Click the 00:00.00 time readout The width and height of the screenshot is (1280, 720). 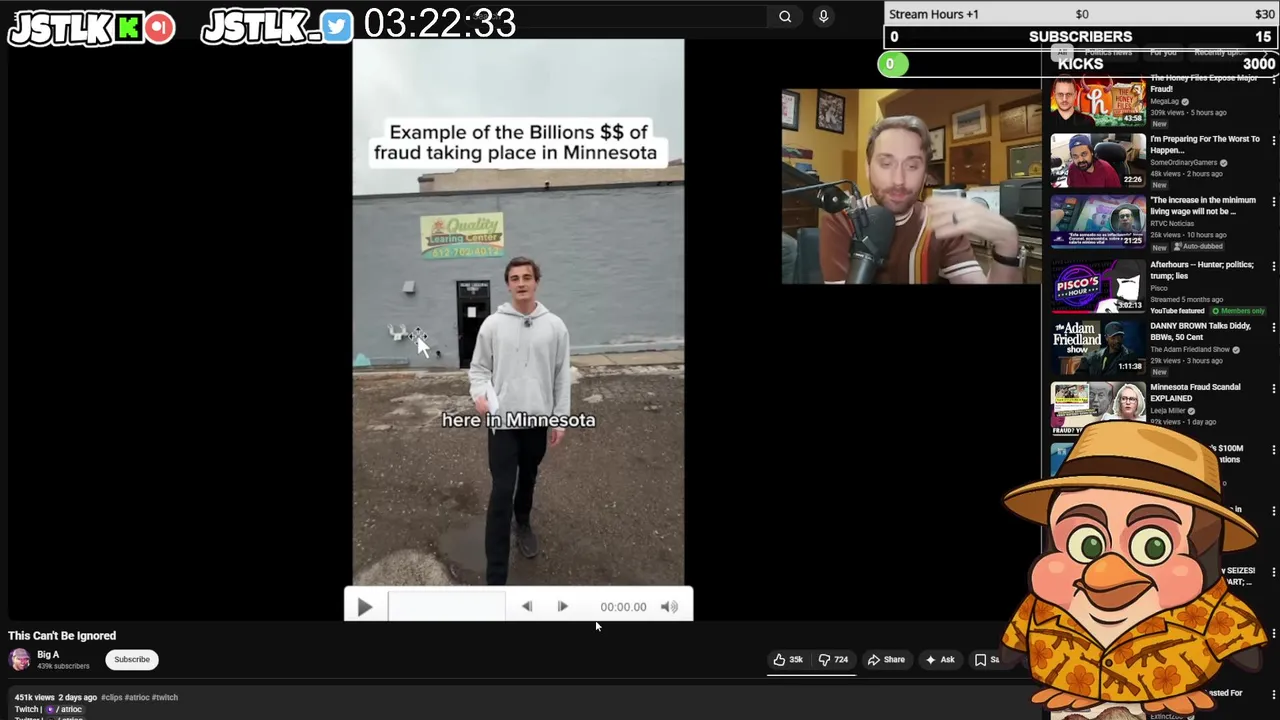click(x=623, y=607)
